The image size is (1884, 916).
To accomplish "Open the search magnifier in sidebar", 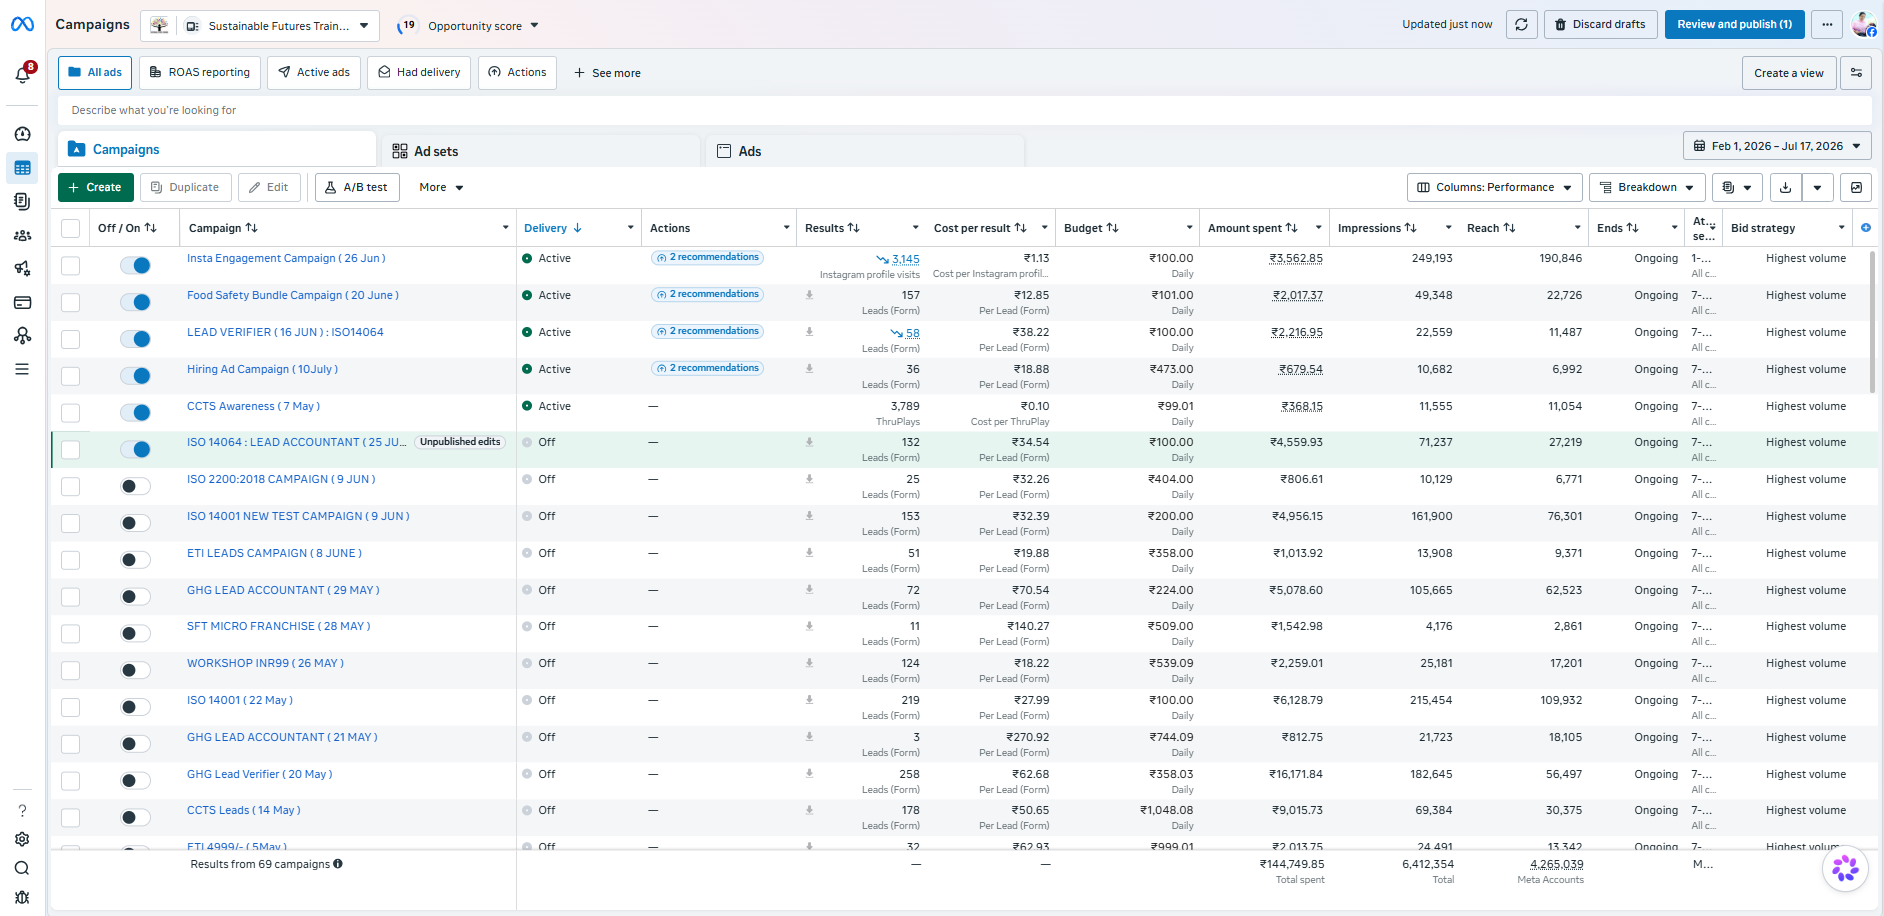I will 22,868.
